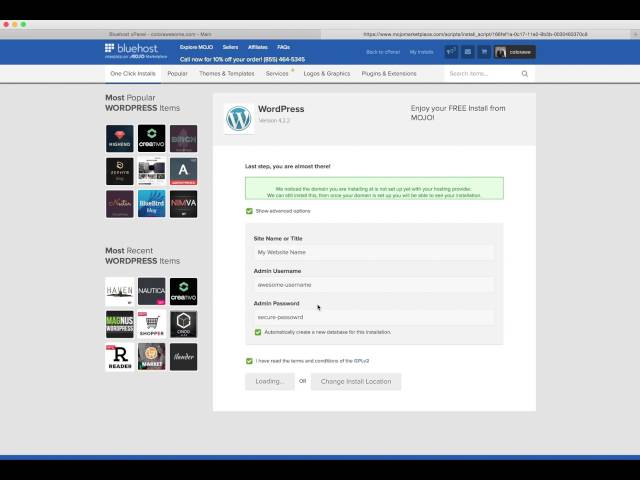
Task: Click the Search items field
Action: [482, 74]
